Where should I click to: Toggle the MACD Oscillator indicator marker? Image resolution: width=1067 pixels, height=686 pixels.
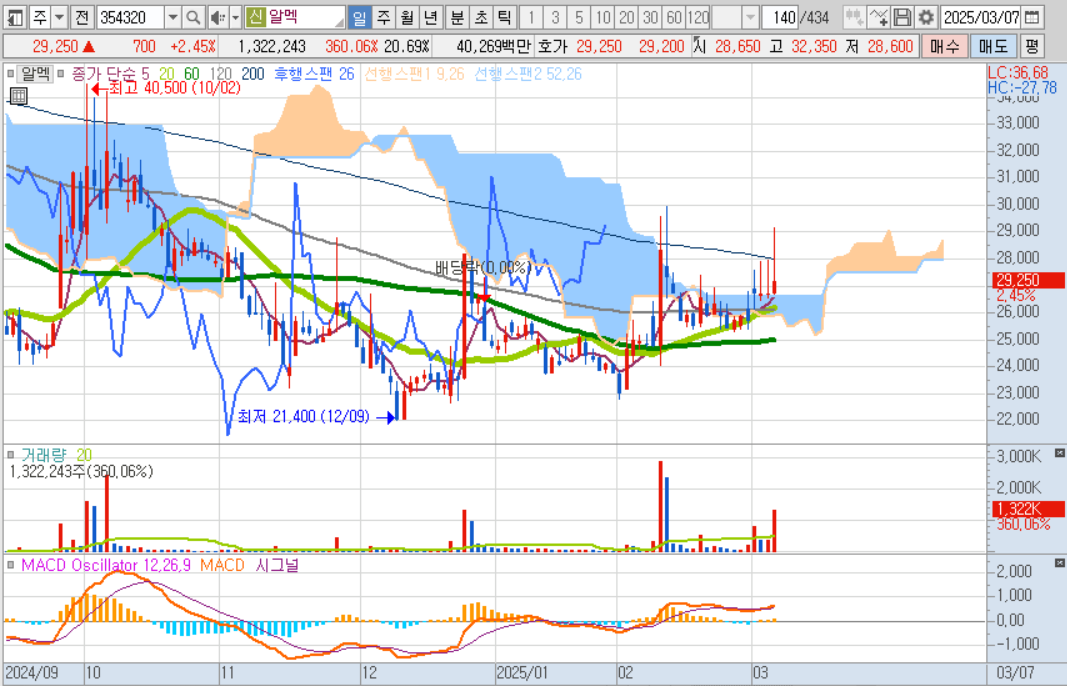(10, 565)
